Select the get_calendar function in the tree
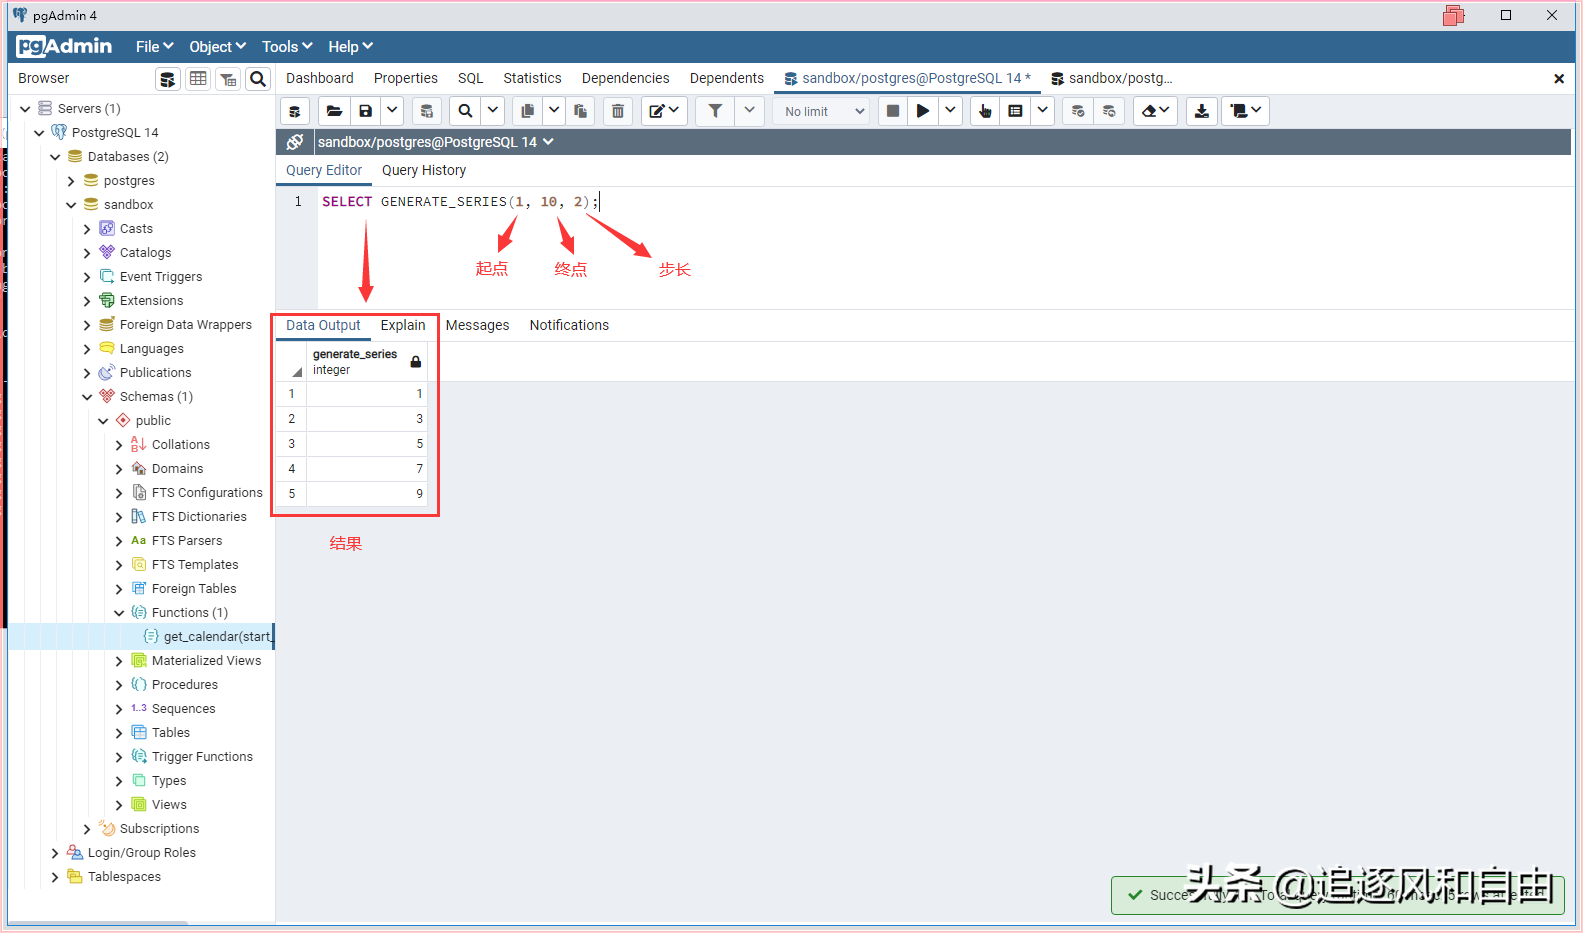 click(218, 637)
